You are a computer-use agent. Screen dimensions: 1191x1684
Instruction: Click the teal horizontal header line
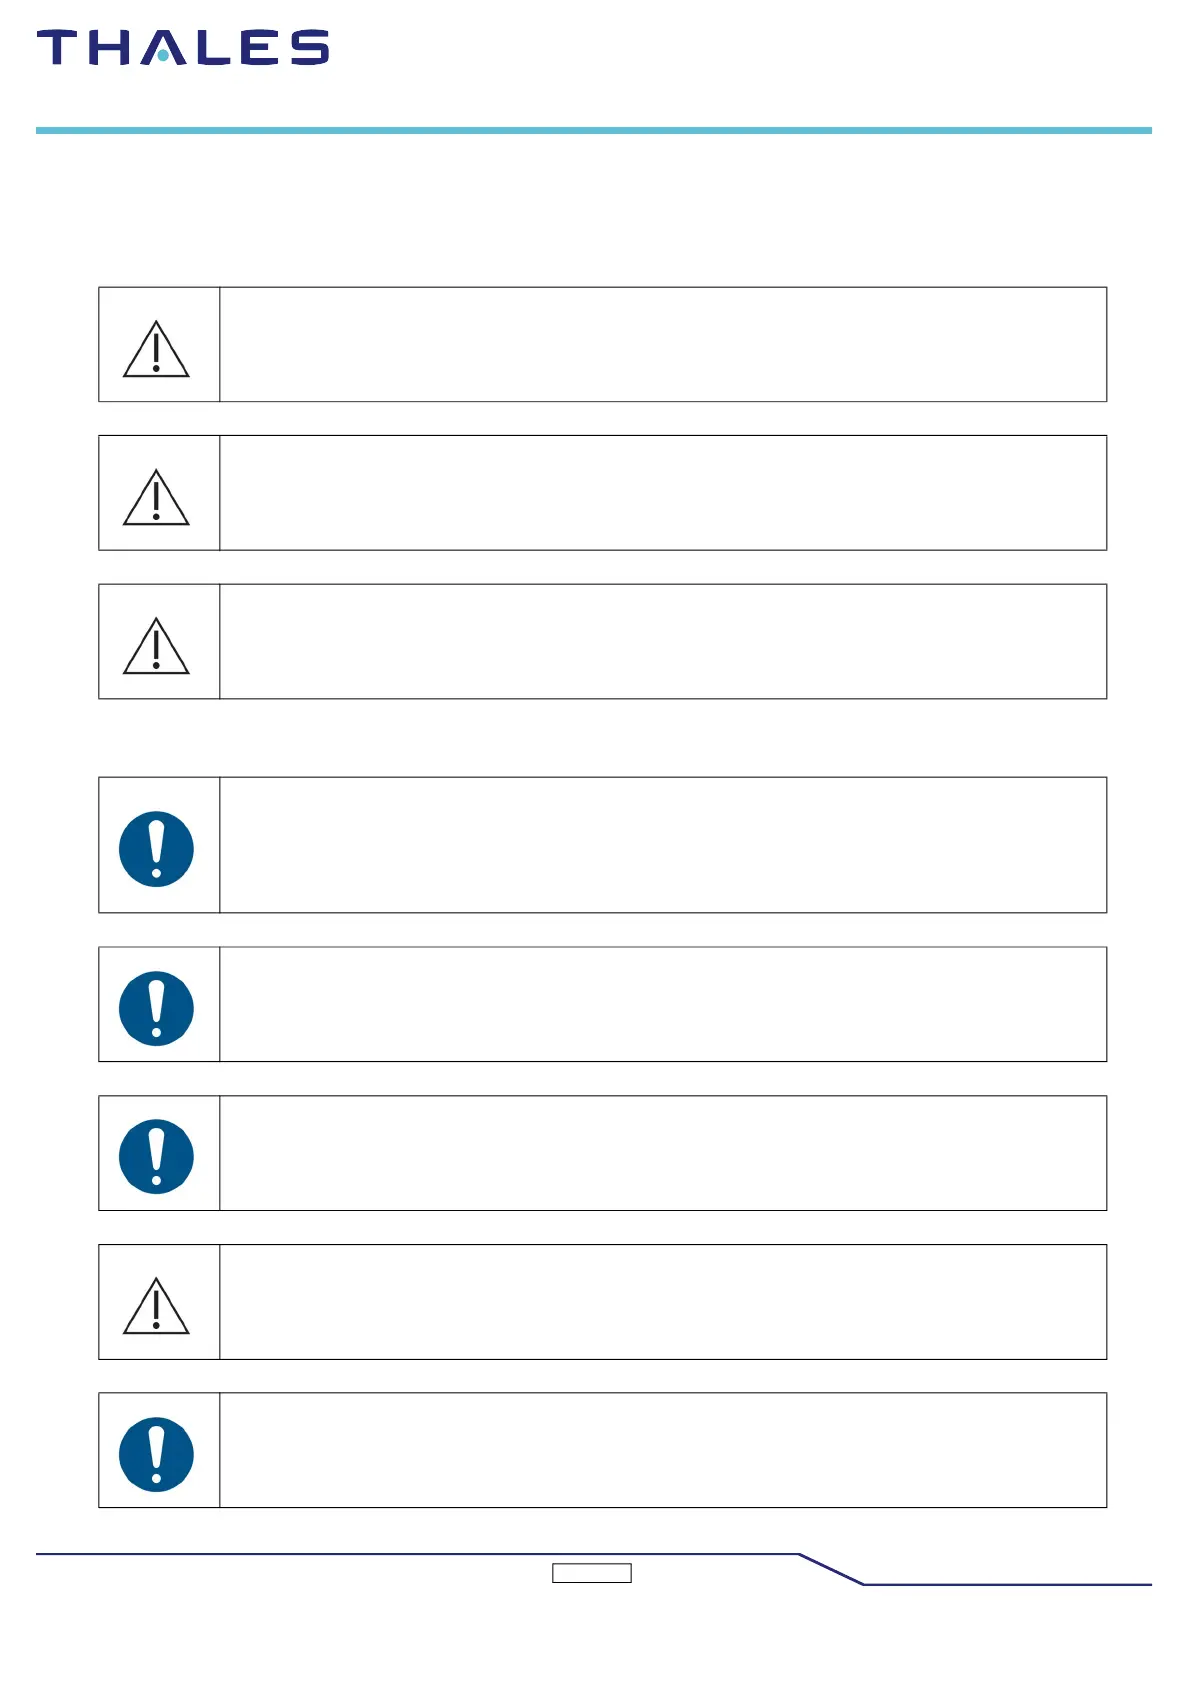(594, 130)
